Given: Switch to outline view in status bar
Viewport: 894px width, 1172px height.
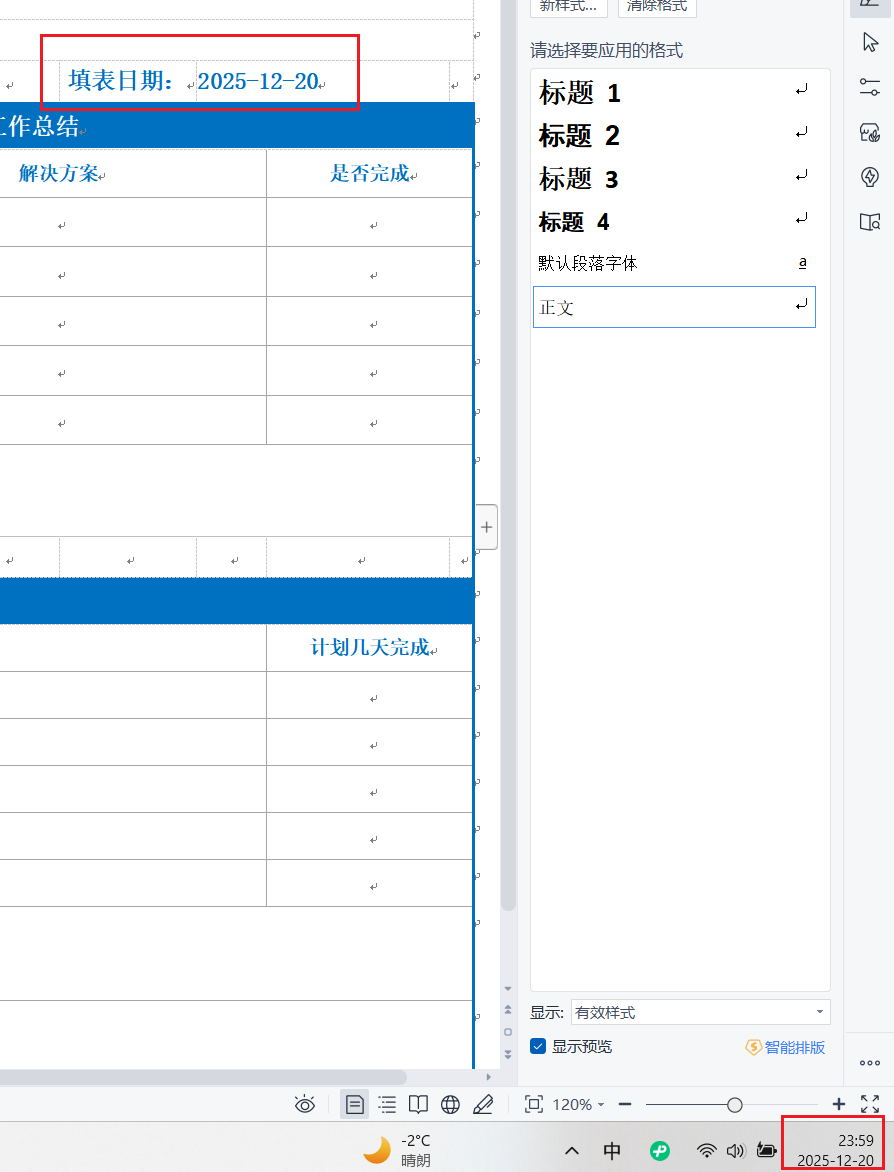Looking at the screenshot, I should click(387, 1104).
